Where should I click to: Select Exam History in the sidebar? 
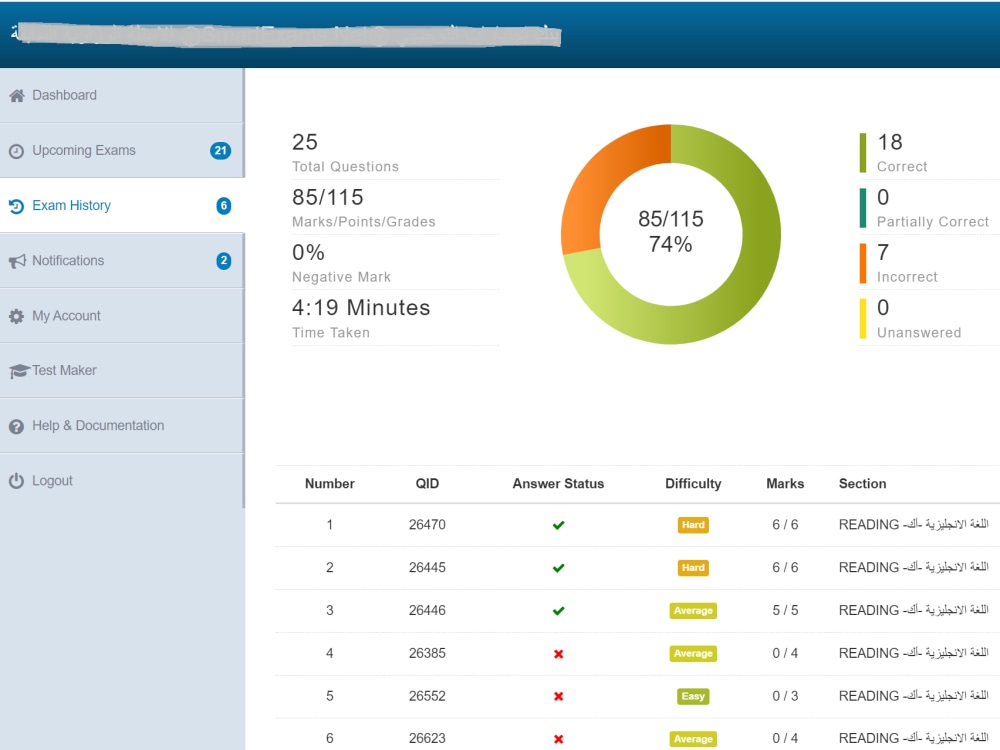point(122,205)
